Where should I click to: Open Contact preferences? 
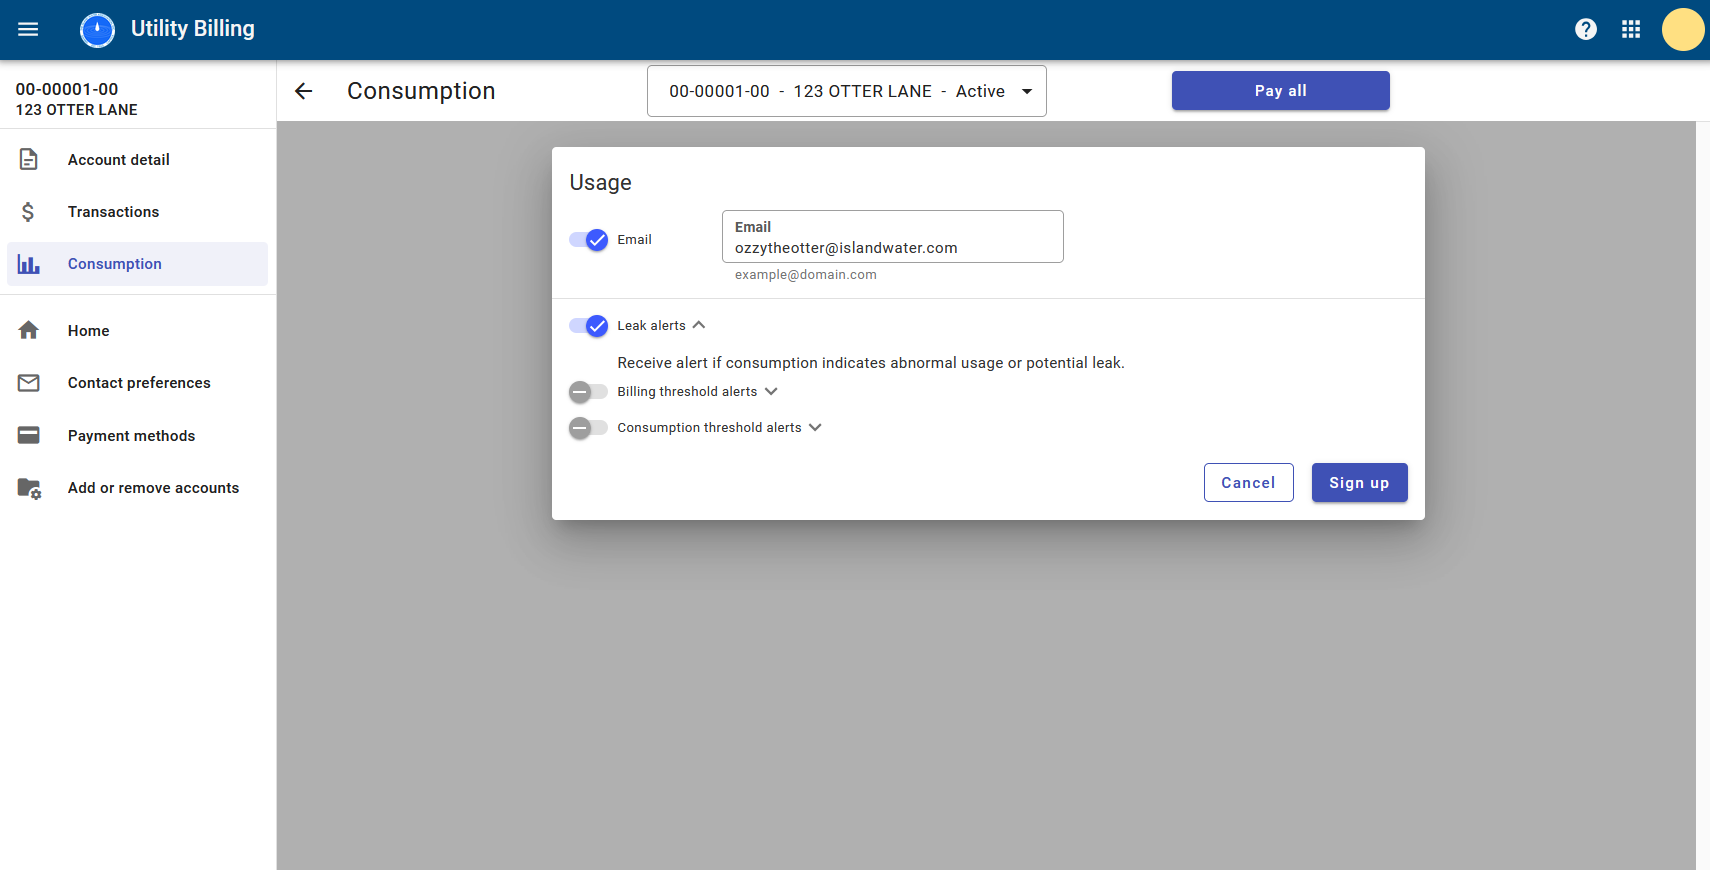point(137,383)
